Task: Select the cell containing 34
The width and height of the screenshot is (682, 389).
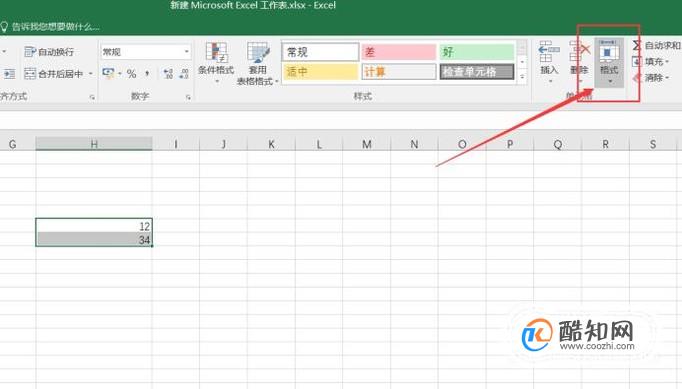Action: 94,239
